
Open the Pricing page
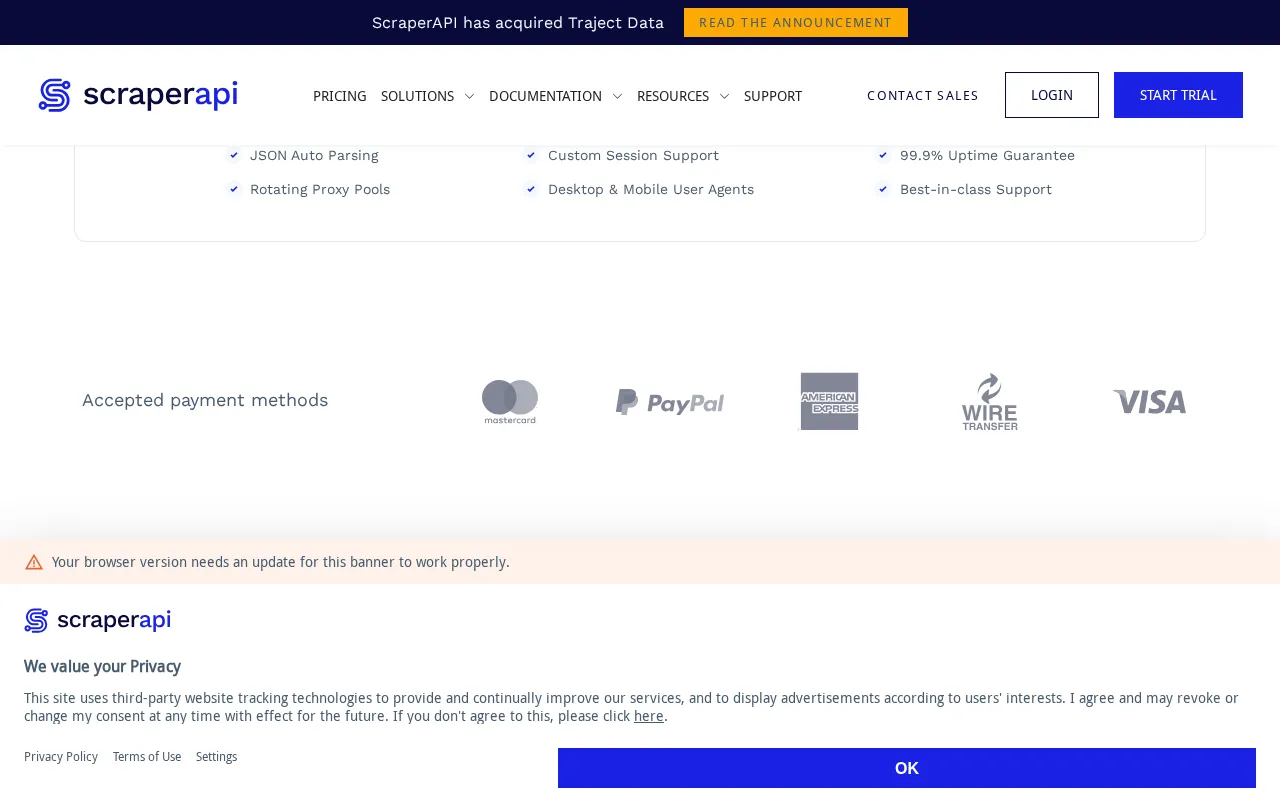click(340, 96)
